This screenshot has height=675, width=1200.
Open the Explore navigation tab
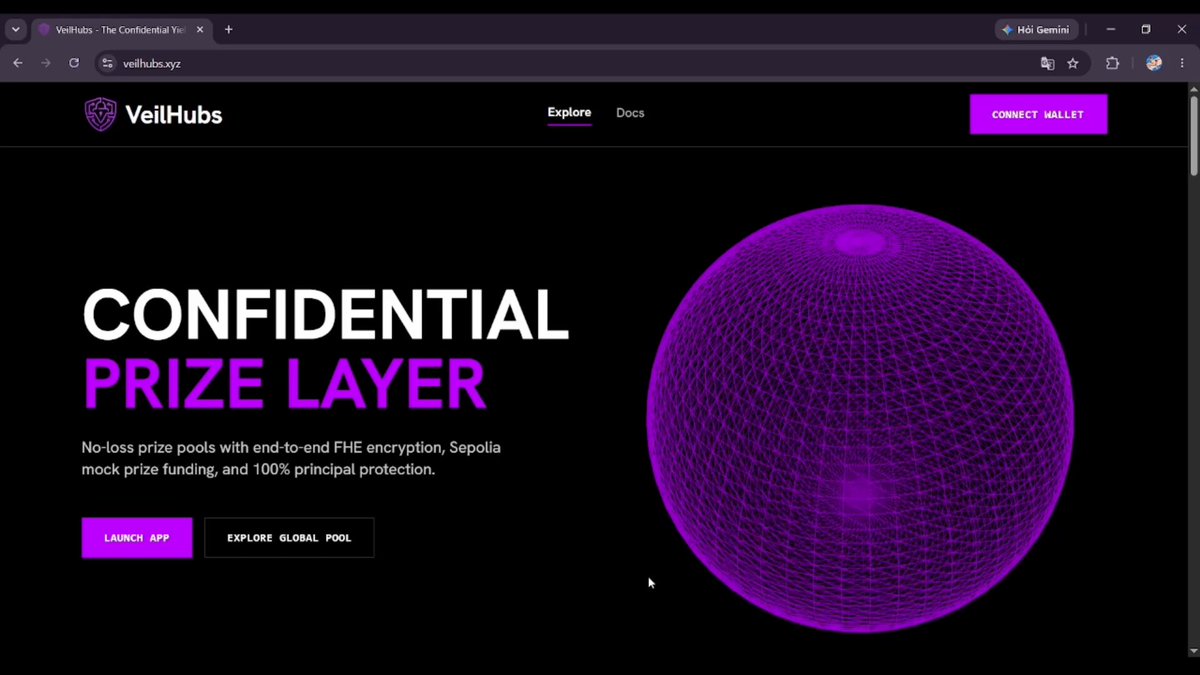(569, 113)
